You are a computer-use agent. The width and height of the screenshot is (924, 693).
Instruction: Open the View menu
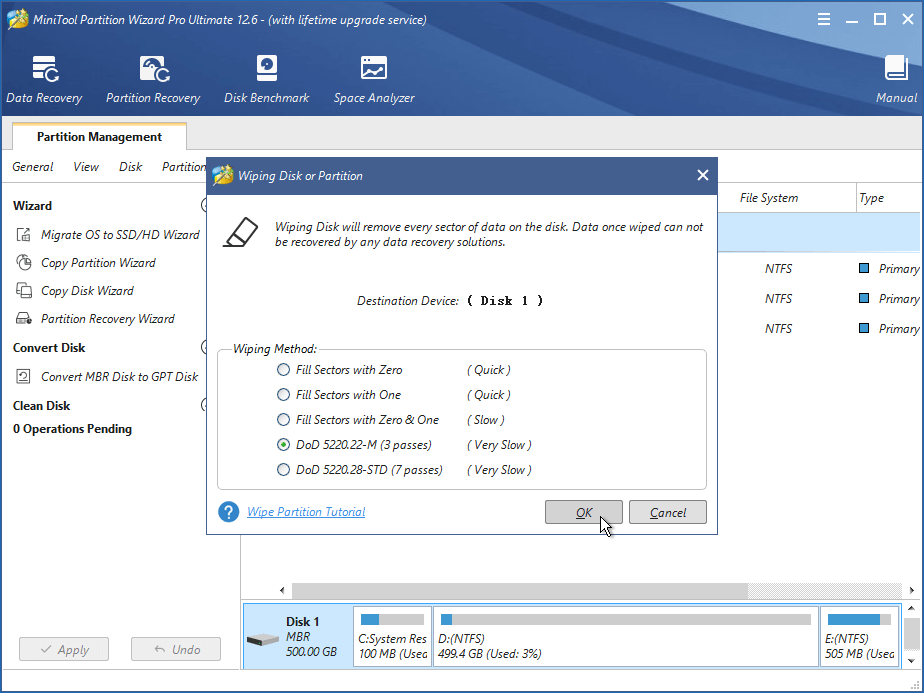pos(86,167)
